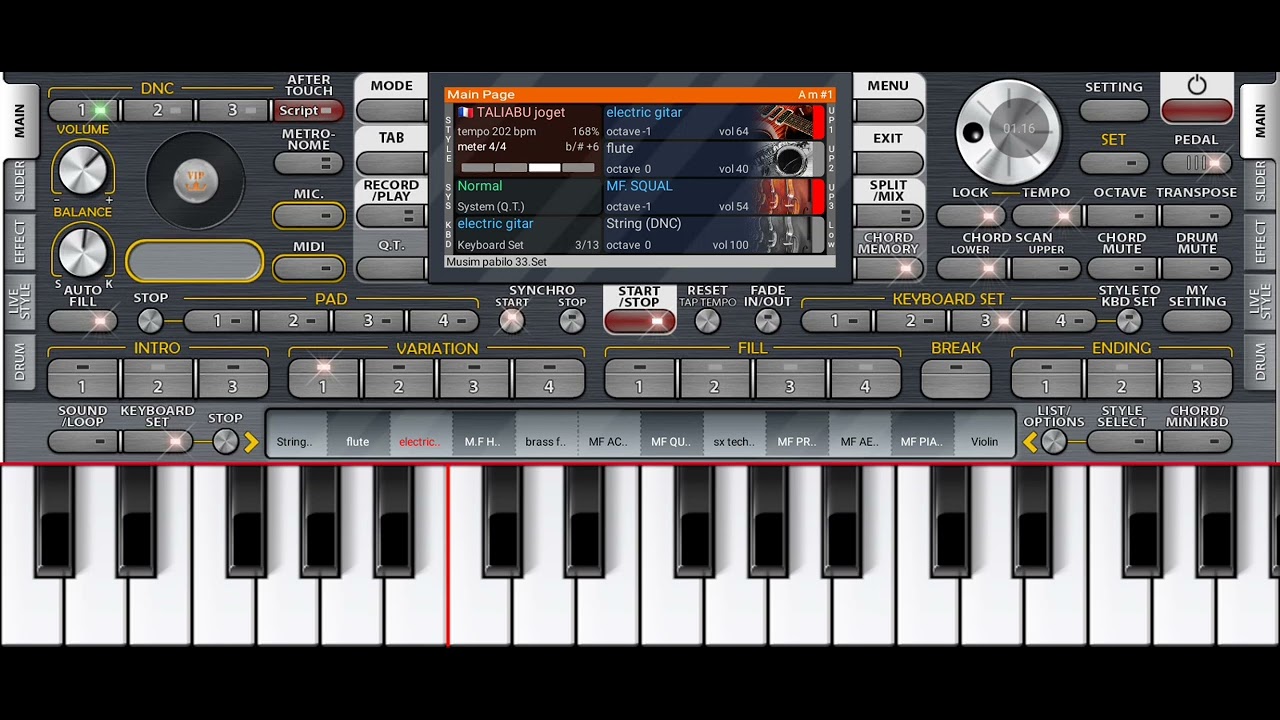Open the MODE button
Image resolution: width=1280 pixels, height=720 pixels.
tap(391, 111)
